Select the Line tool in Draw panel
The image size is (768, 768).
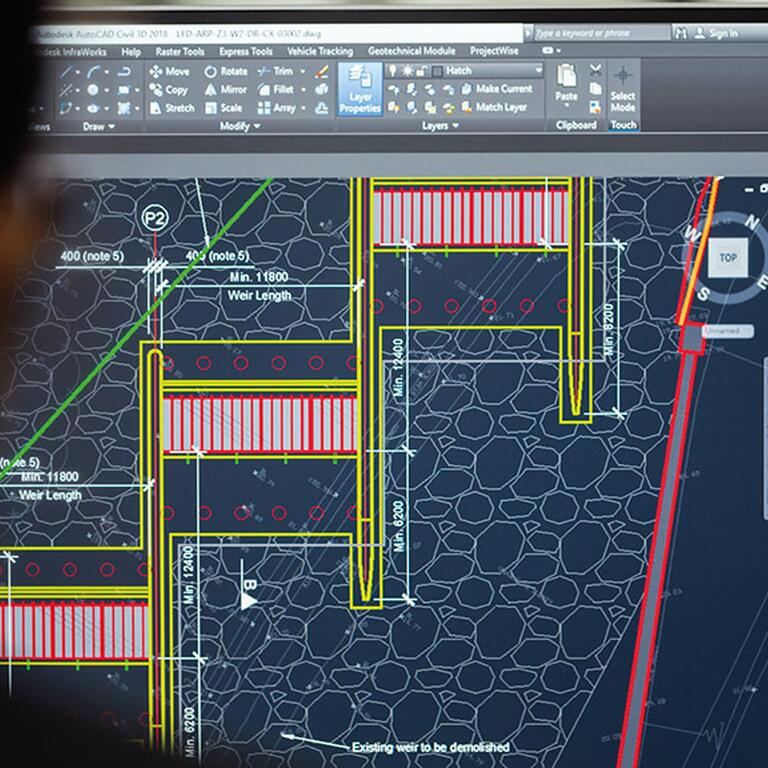[x=66, y=72]
